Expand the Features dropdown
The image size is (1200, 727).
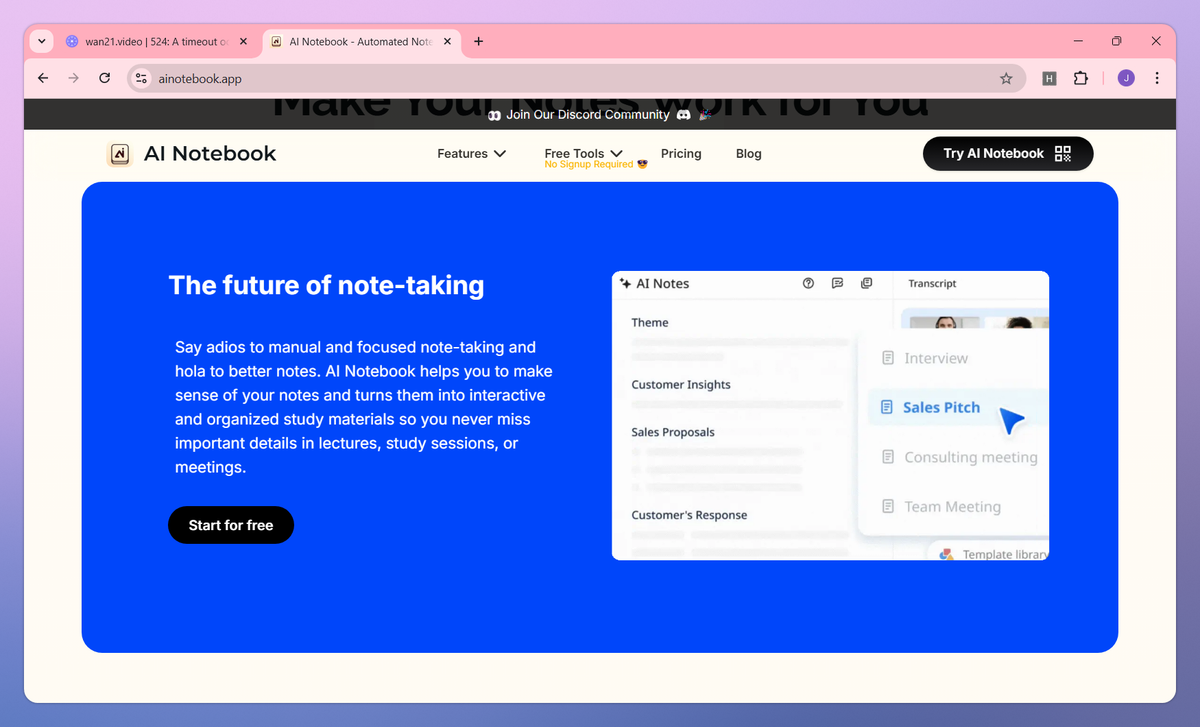[x=471, y=153]
